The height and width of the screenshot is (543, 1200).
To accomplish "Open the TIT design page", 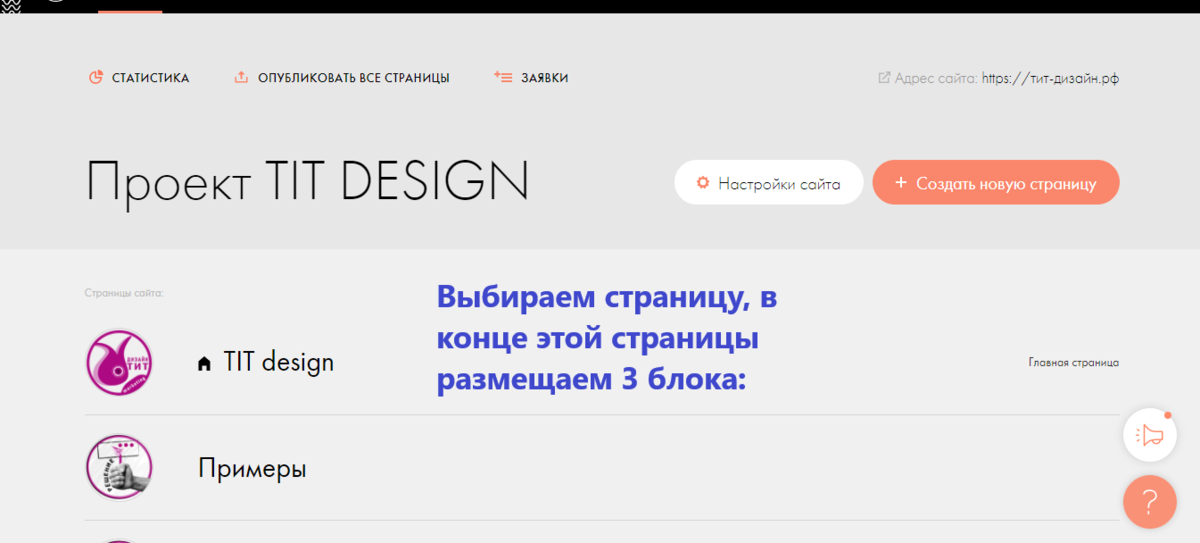I will click(x=278, y=362).
